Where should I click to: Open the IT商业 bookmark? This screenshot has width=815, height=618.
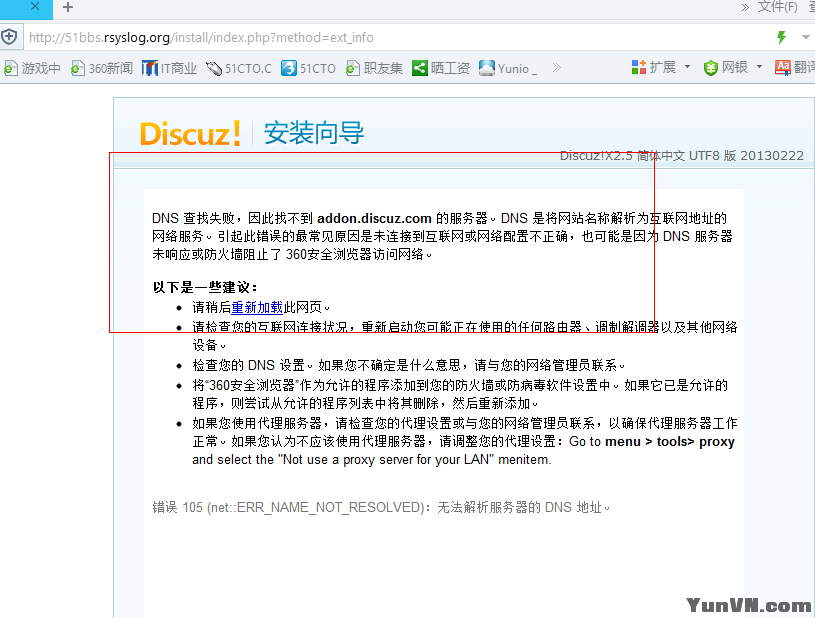(x=169, y=68)
